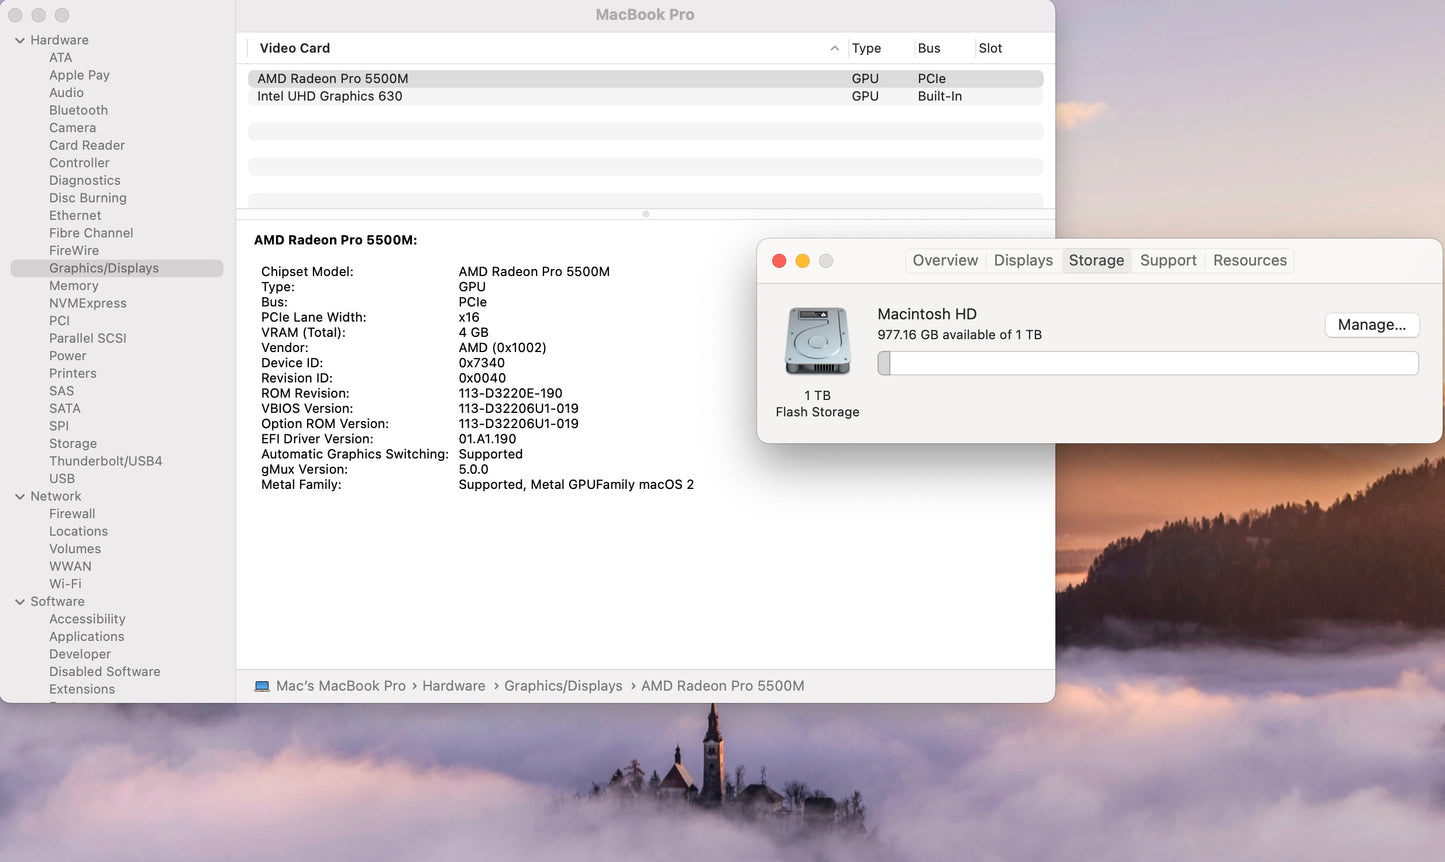Switch to the Displays tab
Image resolution: width=1445 pixels, height=862 pixels.
(x=1022, y=260)
